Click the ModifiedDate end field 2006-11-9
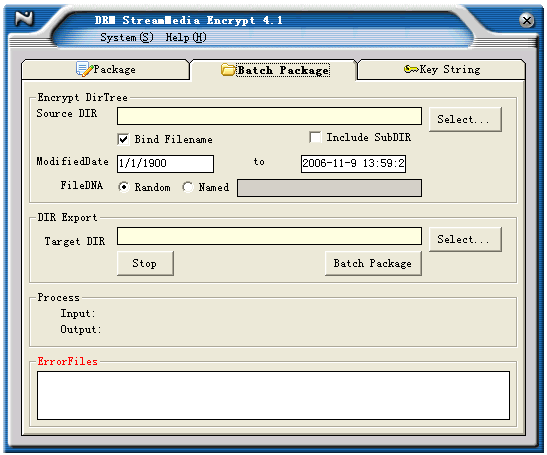 pyautogui.click(x=353, y=164)
